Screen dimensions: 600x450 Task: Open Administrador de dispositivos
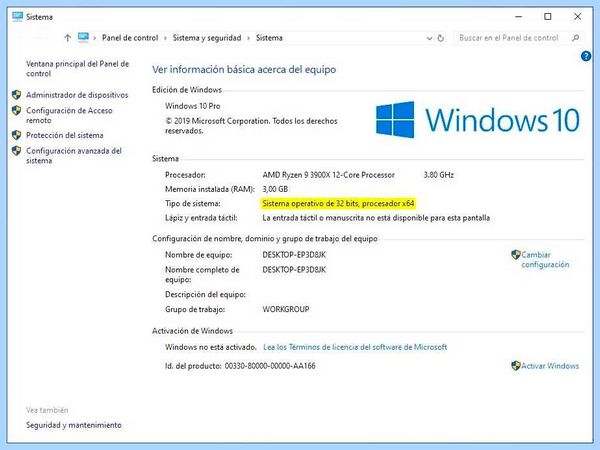[77, 95]
